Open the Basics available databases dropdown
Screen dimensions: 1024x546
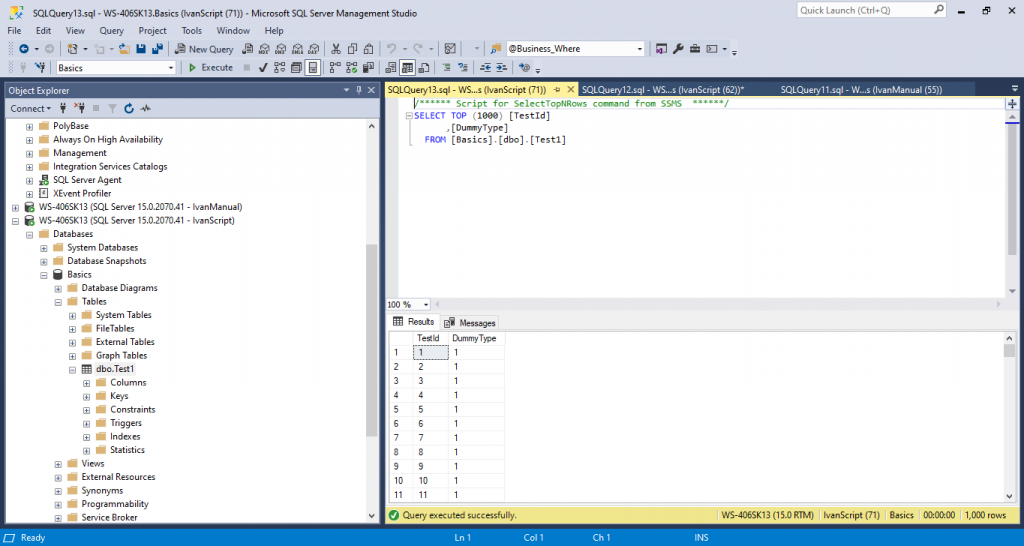tap(116, 67)
